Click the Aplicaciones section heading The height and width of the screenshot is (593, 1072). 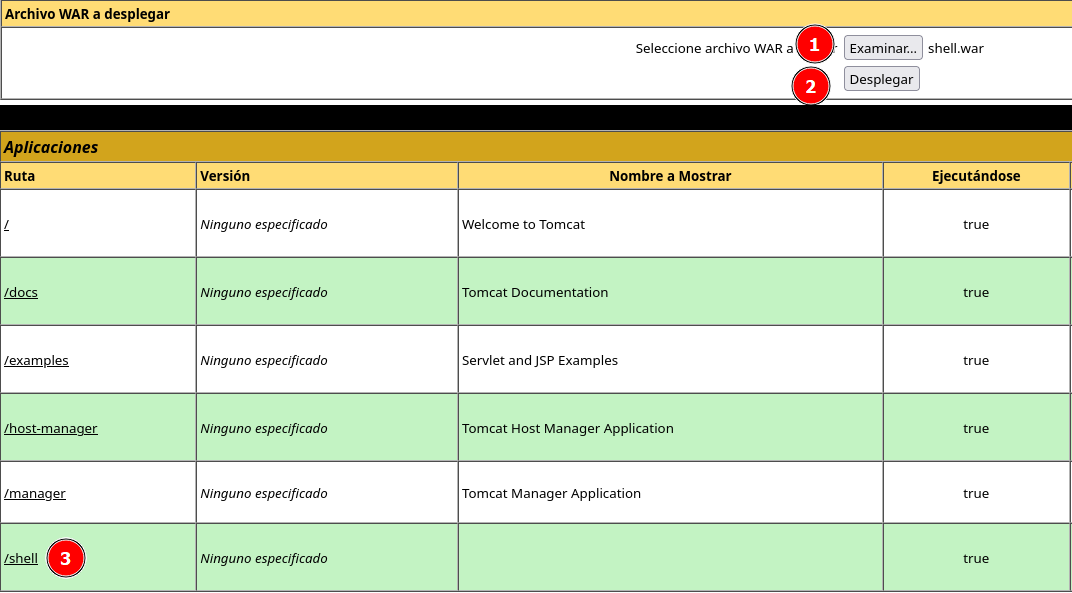click(51, 147)
